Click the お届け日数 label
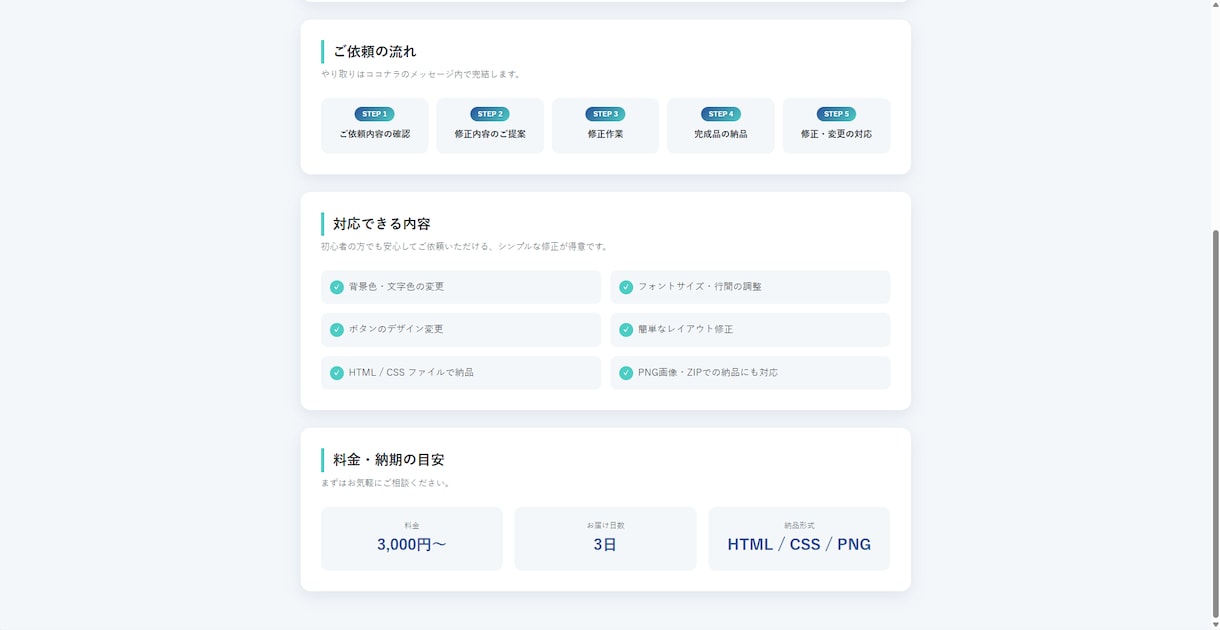Screen dimensions: 1220x630 point(605,526)
